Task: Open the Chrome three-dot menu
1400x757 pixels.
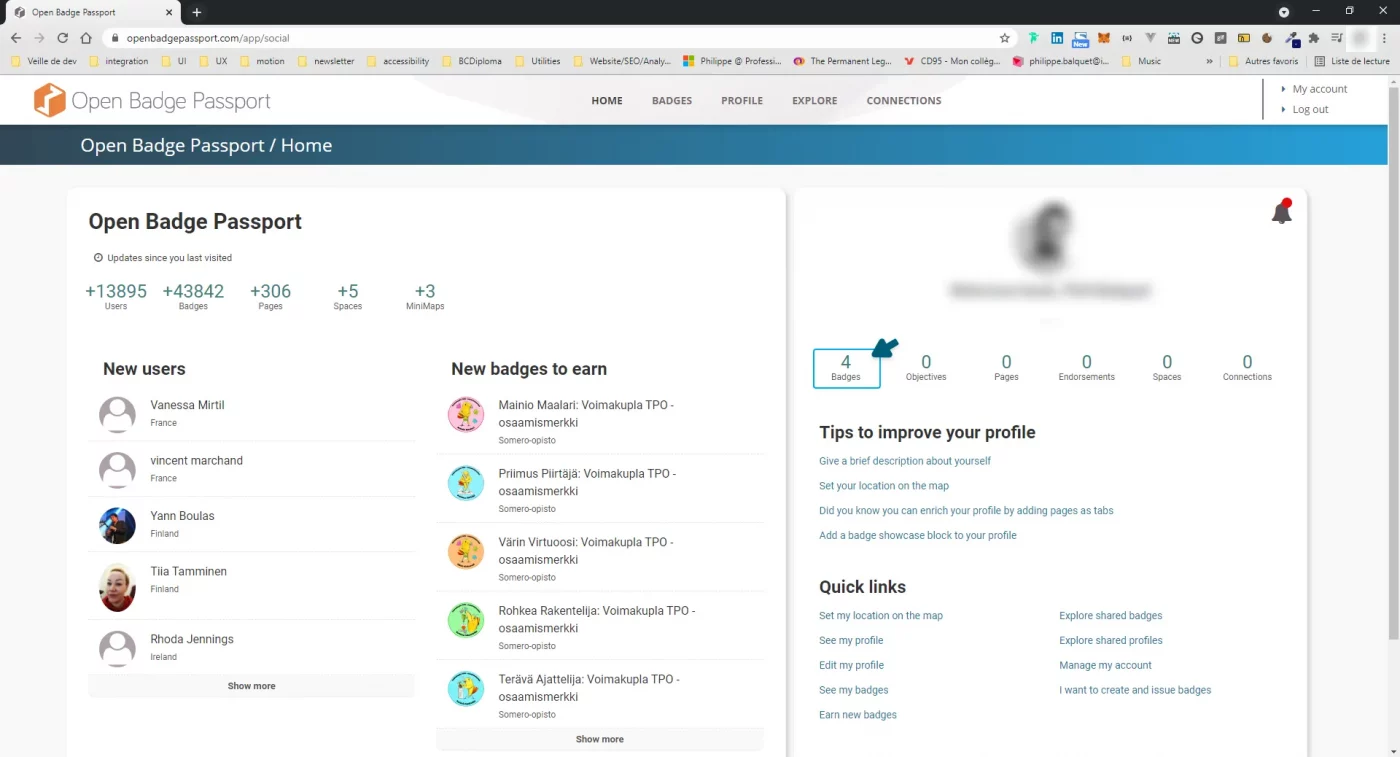Action: [x=1384, y=38]
